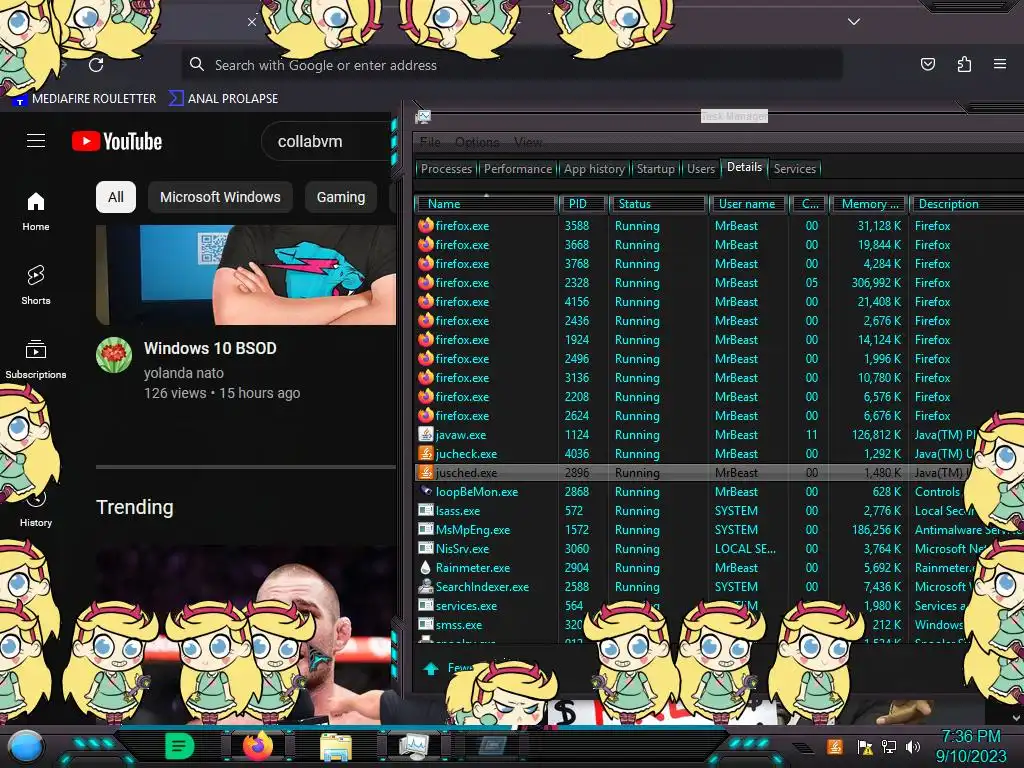The image size is (1024, 768).
Task: Reload the page in Firefox
Action: (x=96, y=65)
